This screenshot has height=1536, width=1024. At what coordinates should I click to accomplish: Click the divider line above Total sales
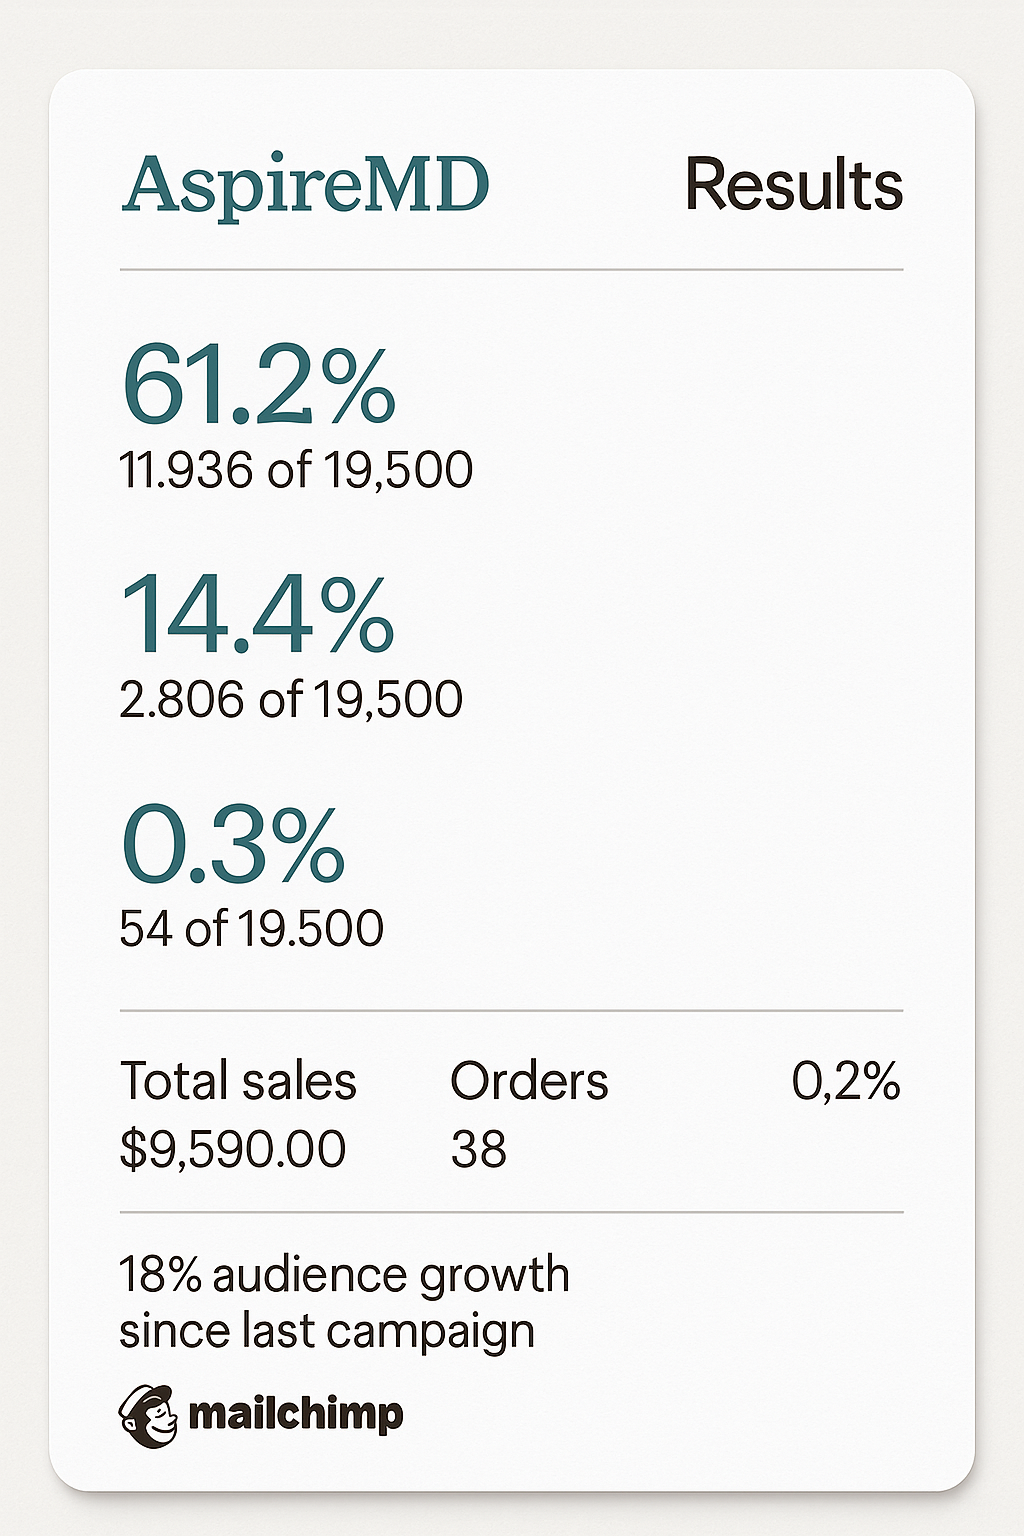511,1011
